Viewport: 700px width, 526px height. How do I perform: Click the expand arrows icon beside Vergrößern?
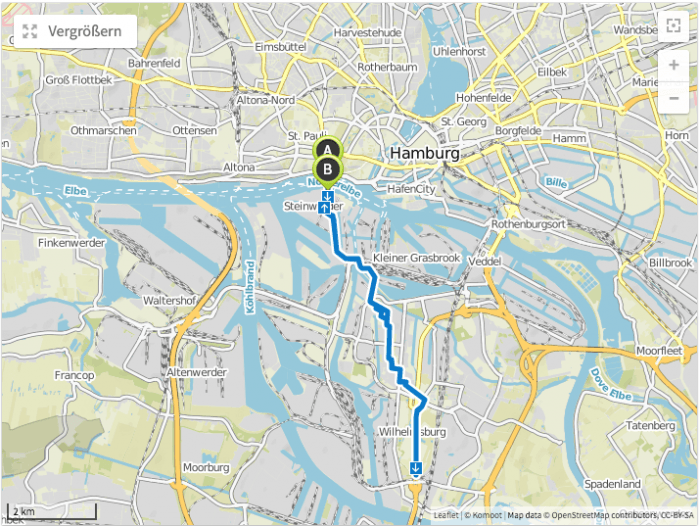tap(30, 31)
